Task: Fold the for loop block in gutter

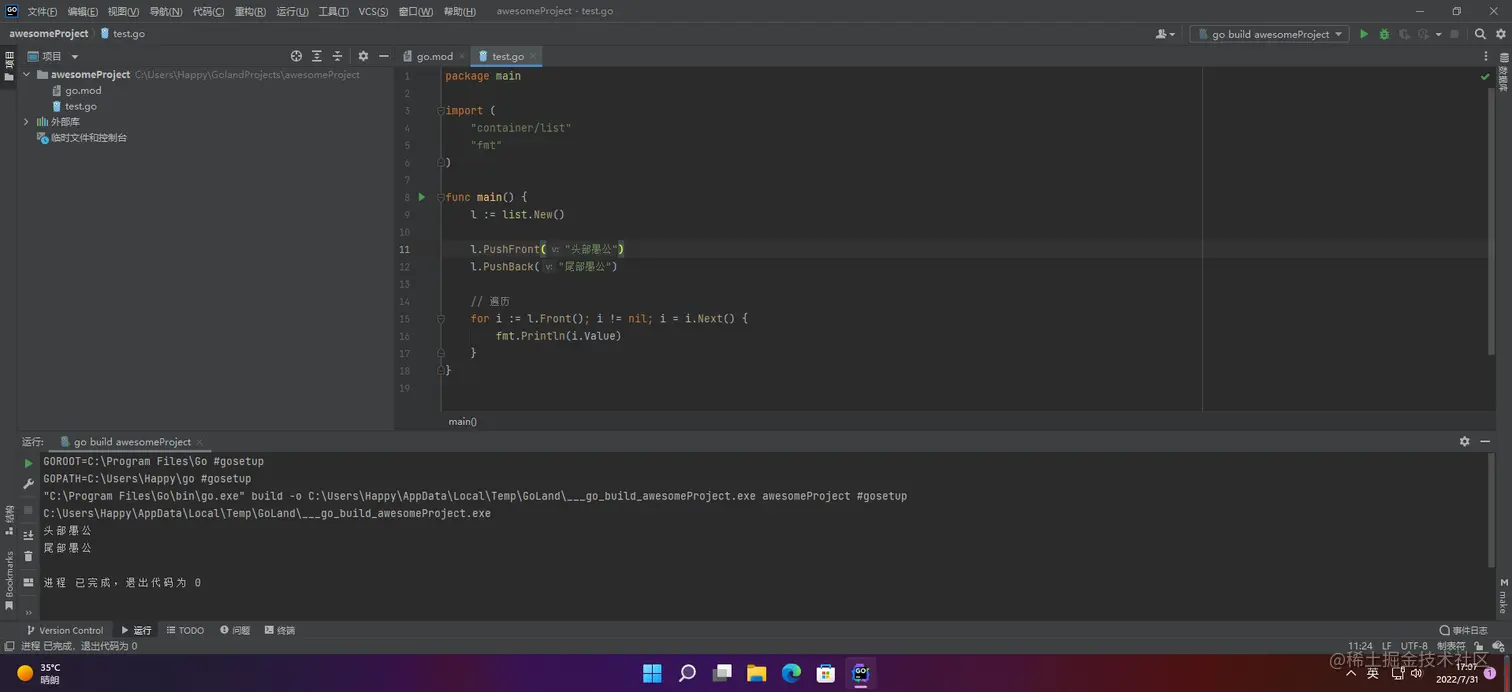Action: [x=441, y=319]
